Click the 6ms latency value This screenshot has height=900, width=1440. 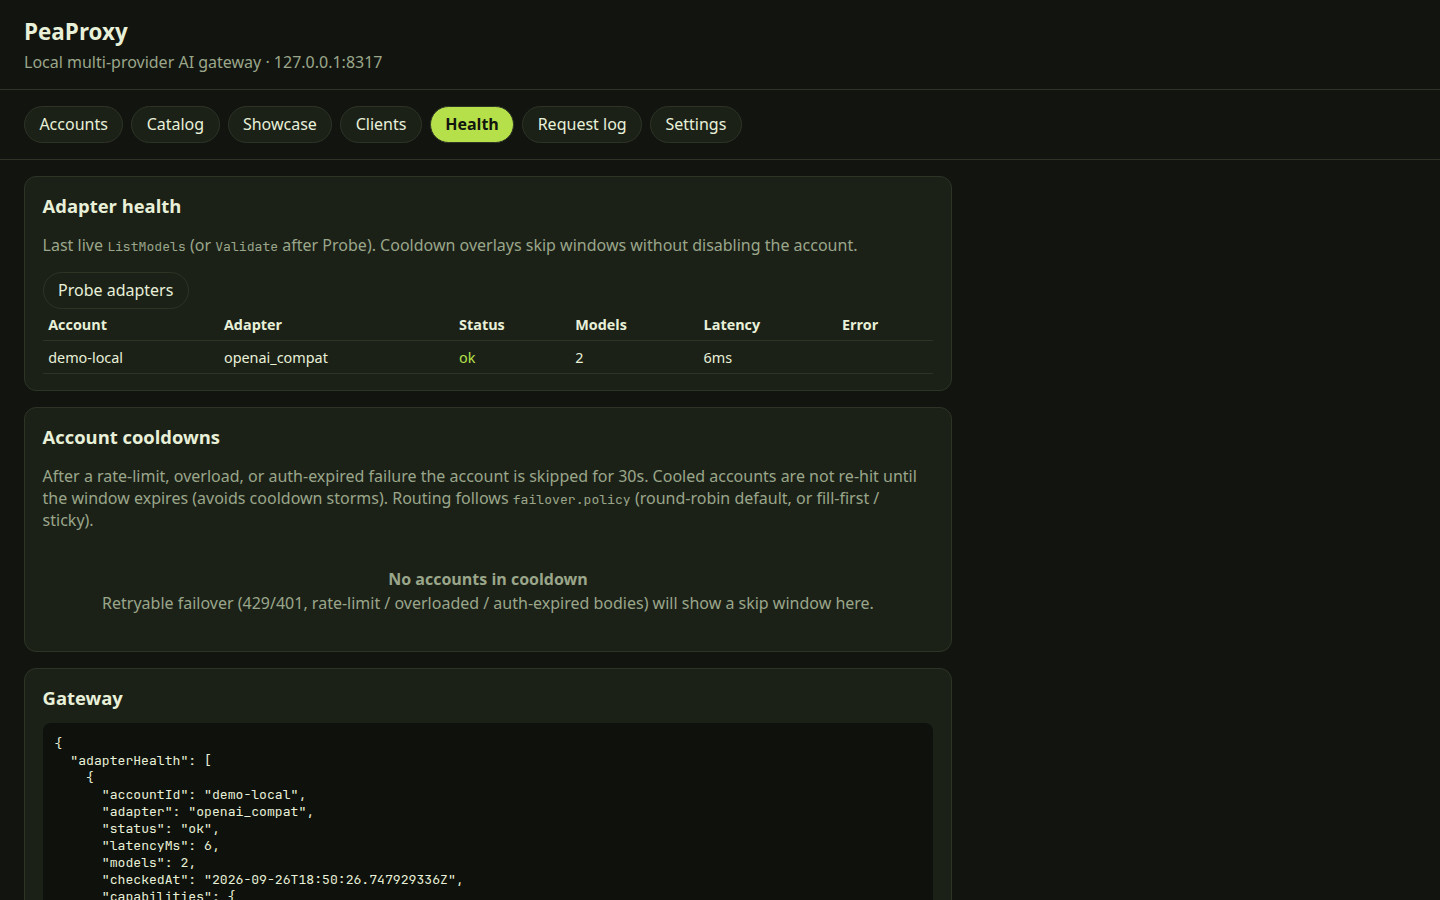tap(718, 358)
